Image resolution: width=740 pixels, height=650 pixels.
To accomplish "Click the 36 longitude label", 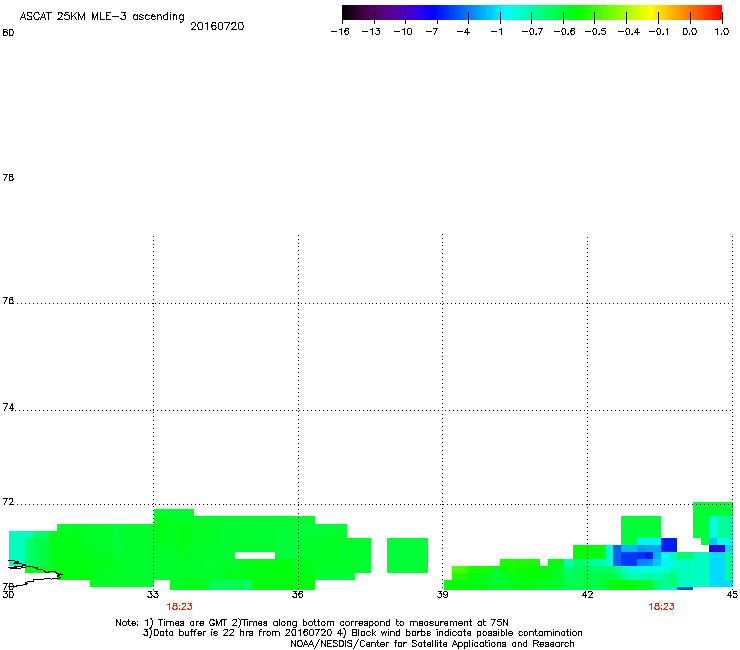I will coord(297,594).
